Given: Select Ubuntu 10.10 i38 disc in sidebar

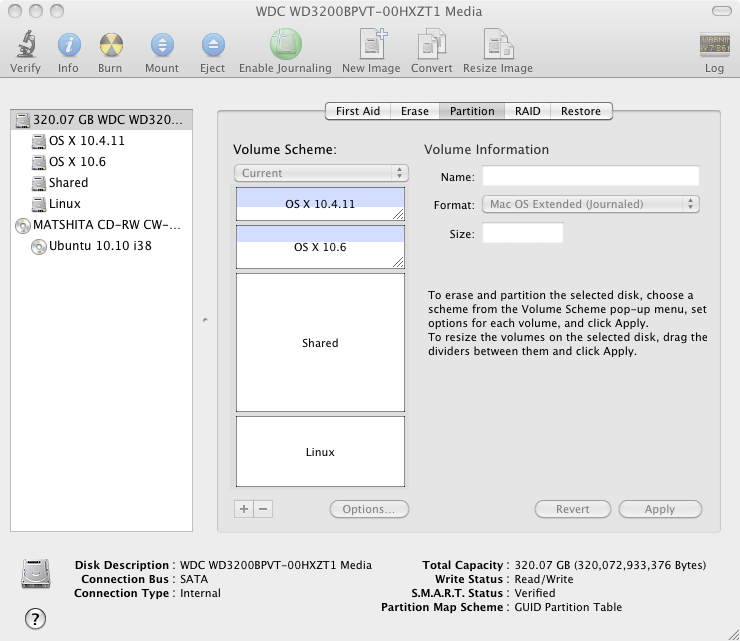Looking at the screenshot, I should tap(101, 246).
